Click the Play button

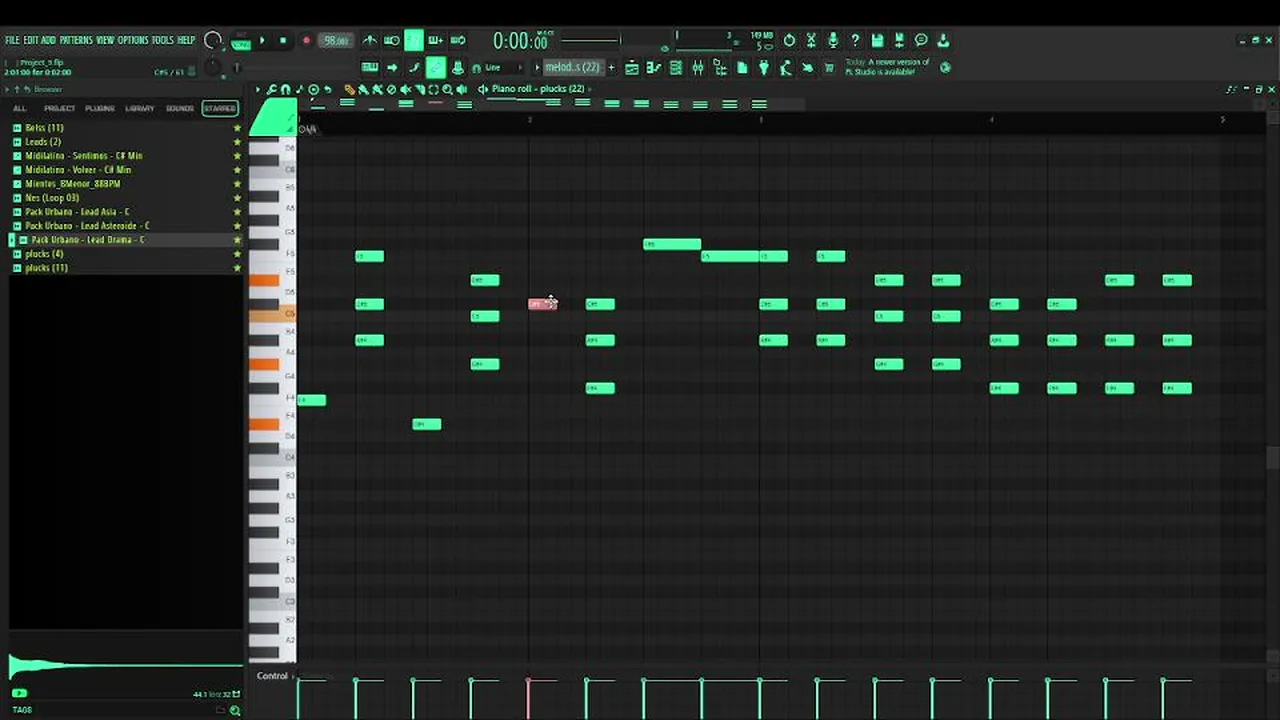point(262,41)
